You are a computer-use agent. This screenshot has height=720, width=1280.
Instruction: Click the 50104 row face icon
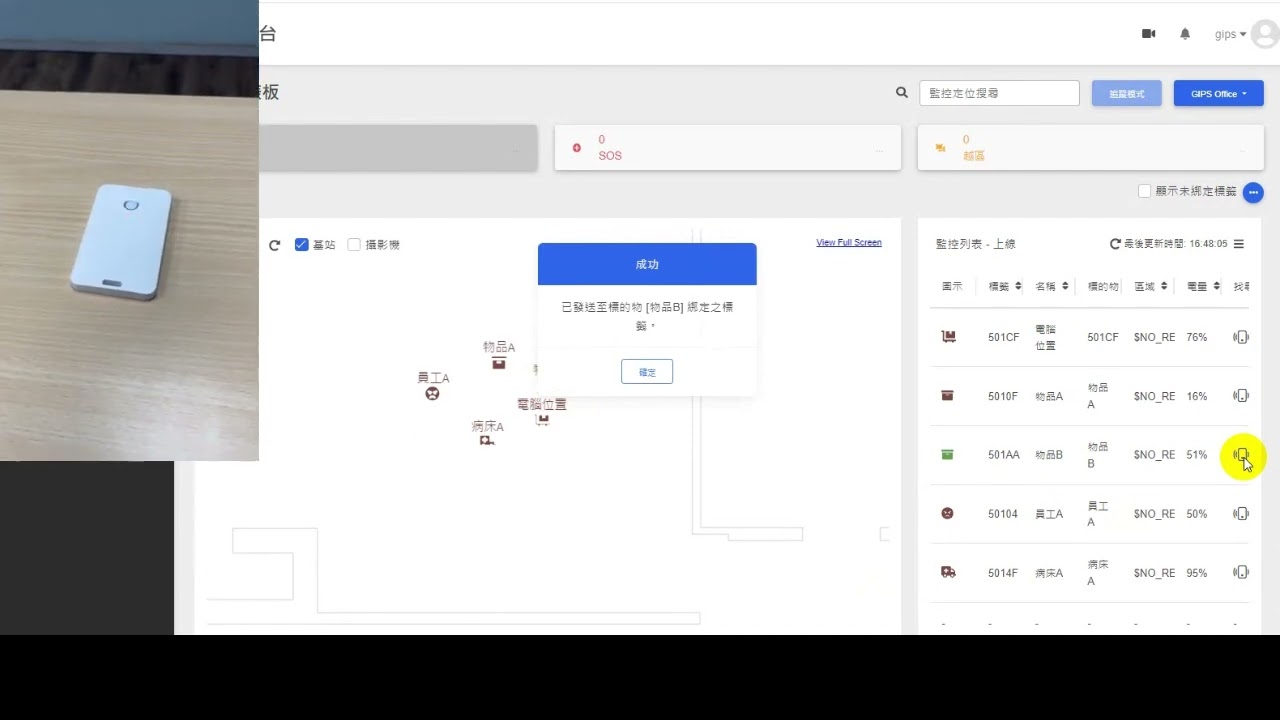pyautogui.click(x=947, y=513)
